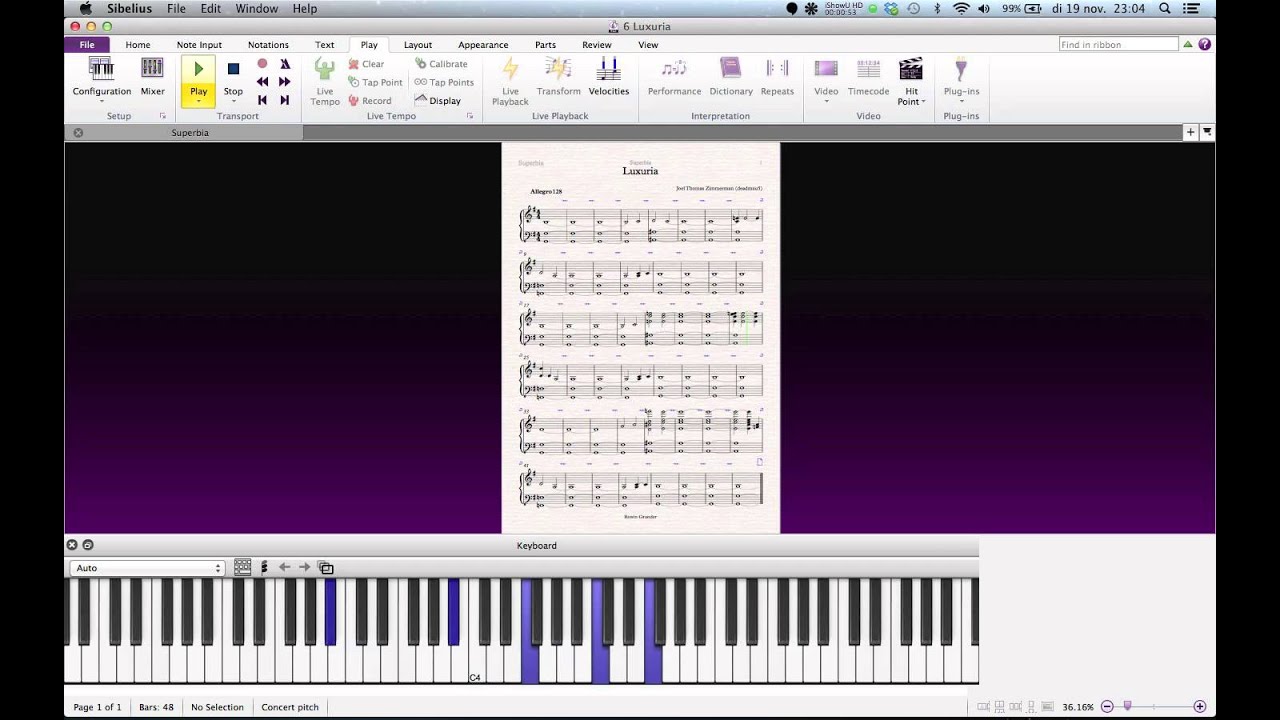Select the Superbia document tab
Viewport: 1280px width, 720px height.
click(x=189, y=132)
